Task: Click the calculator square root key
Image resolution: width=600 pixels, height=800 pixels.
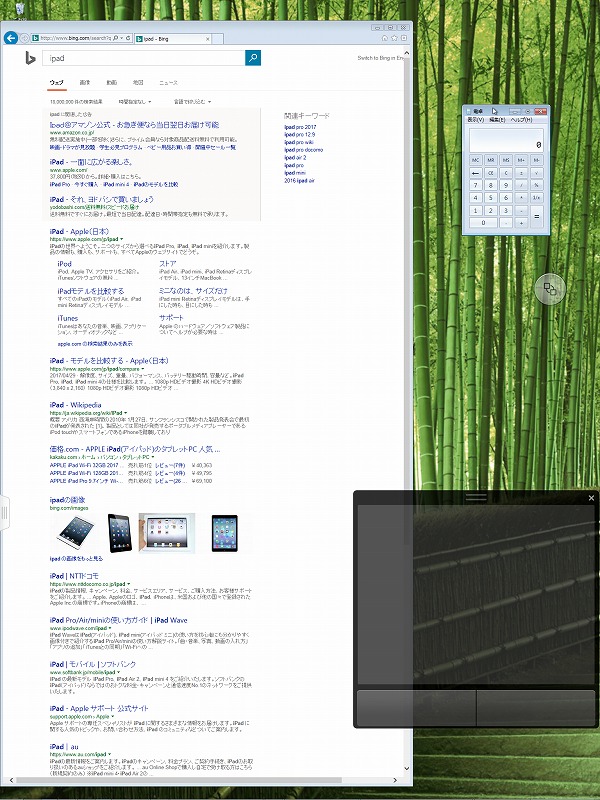Action: pyautogui.click(x=536, y=173)
